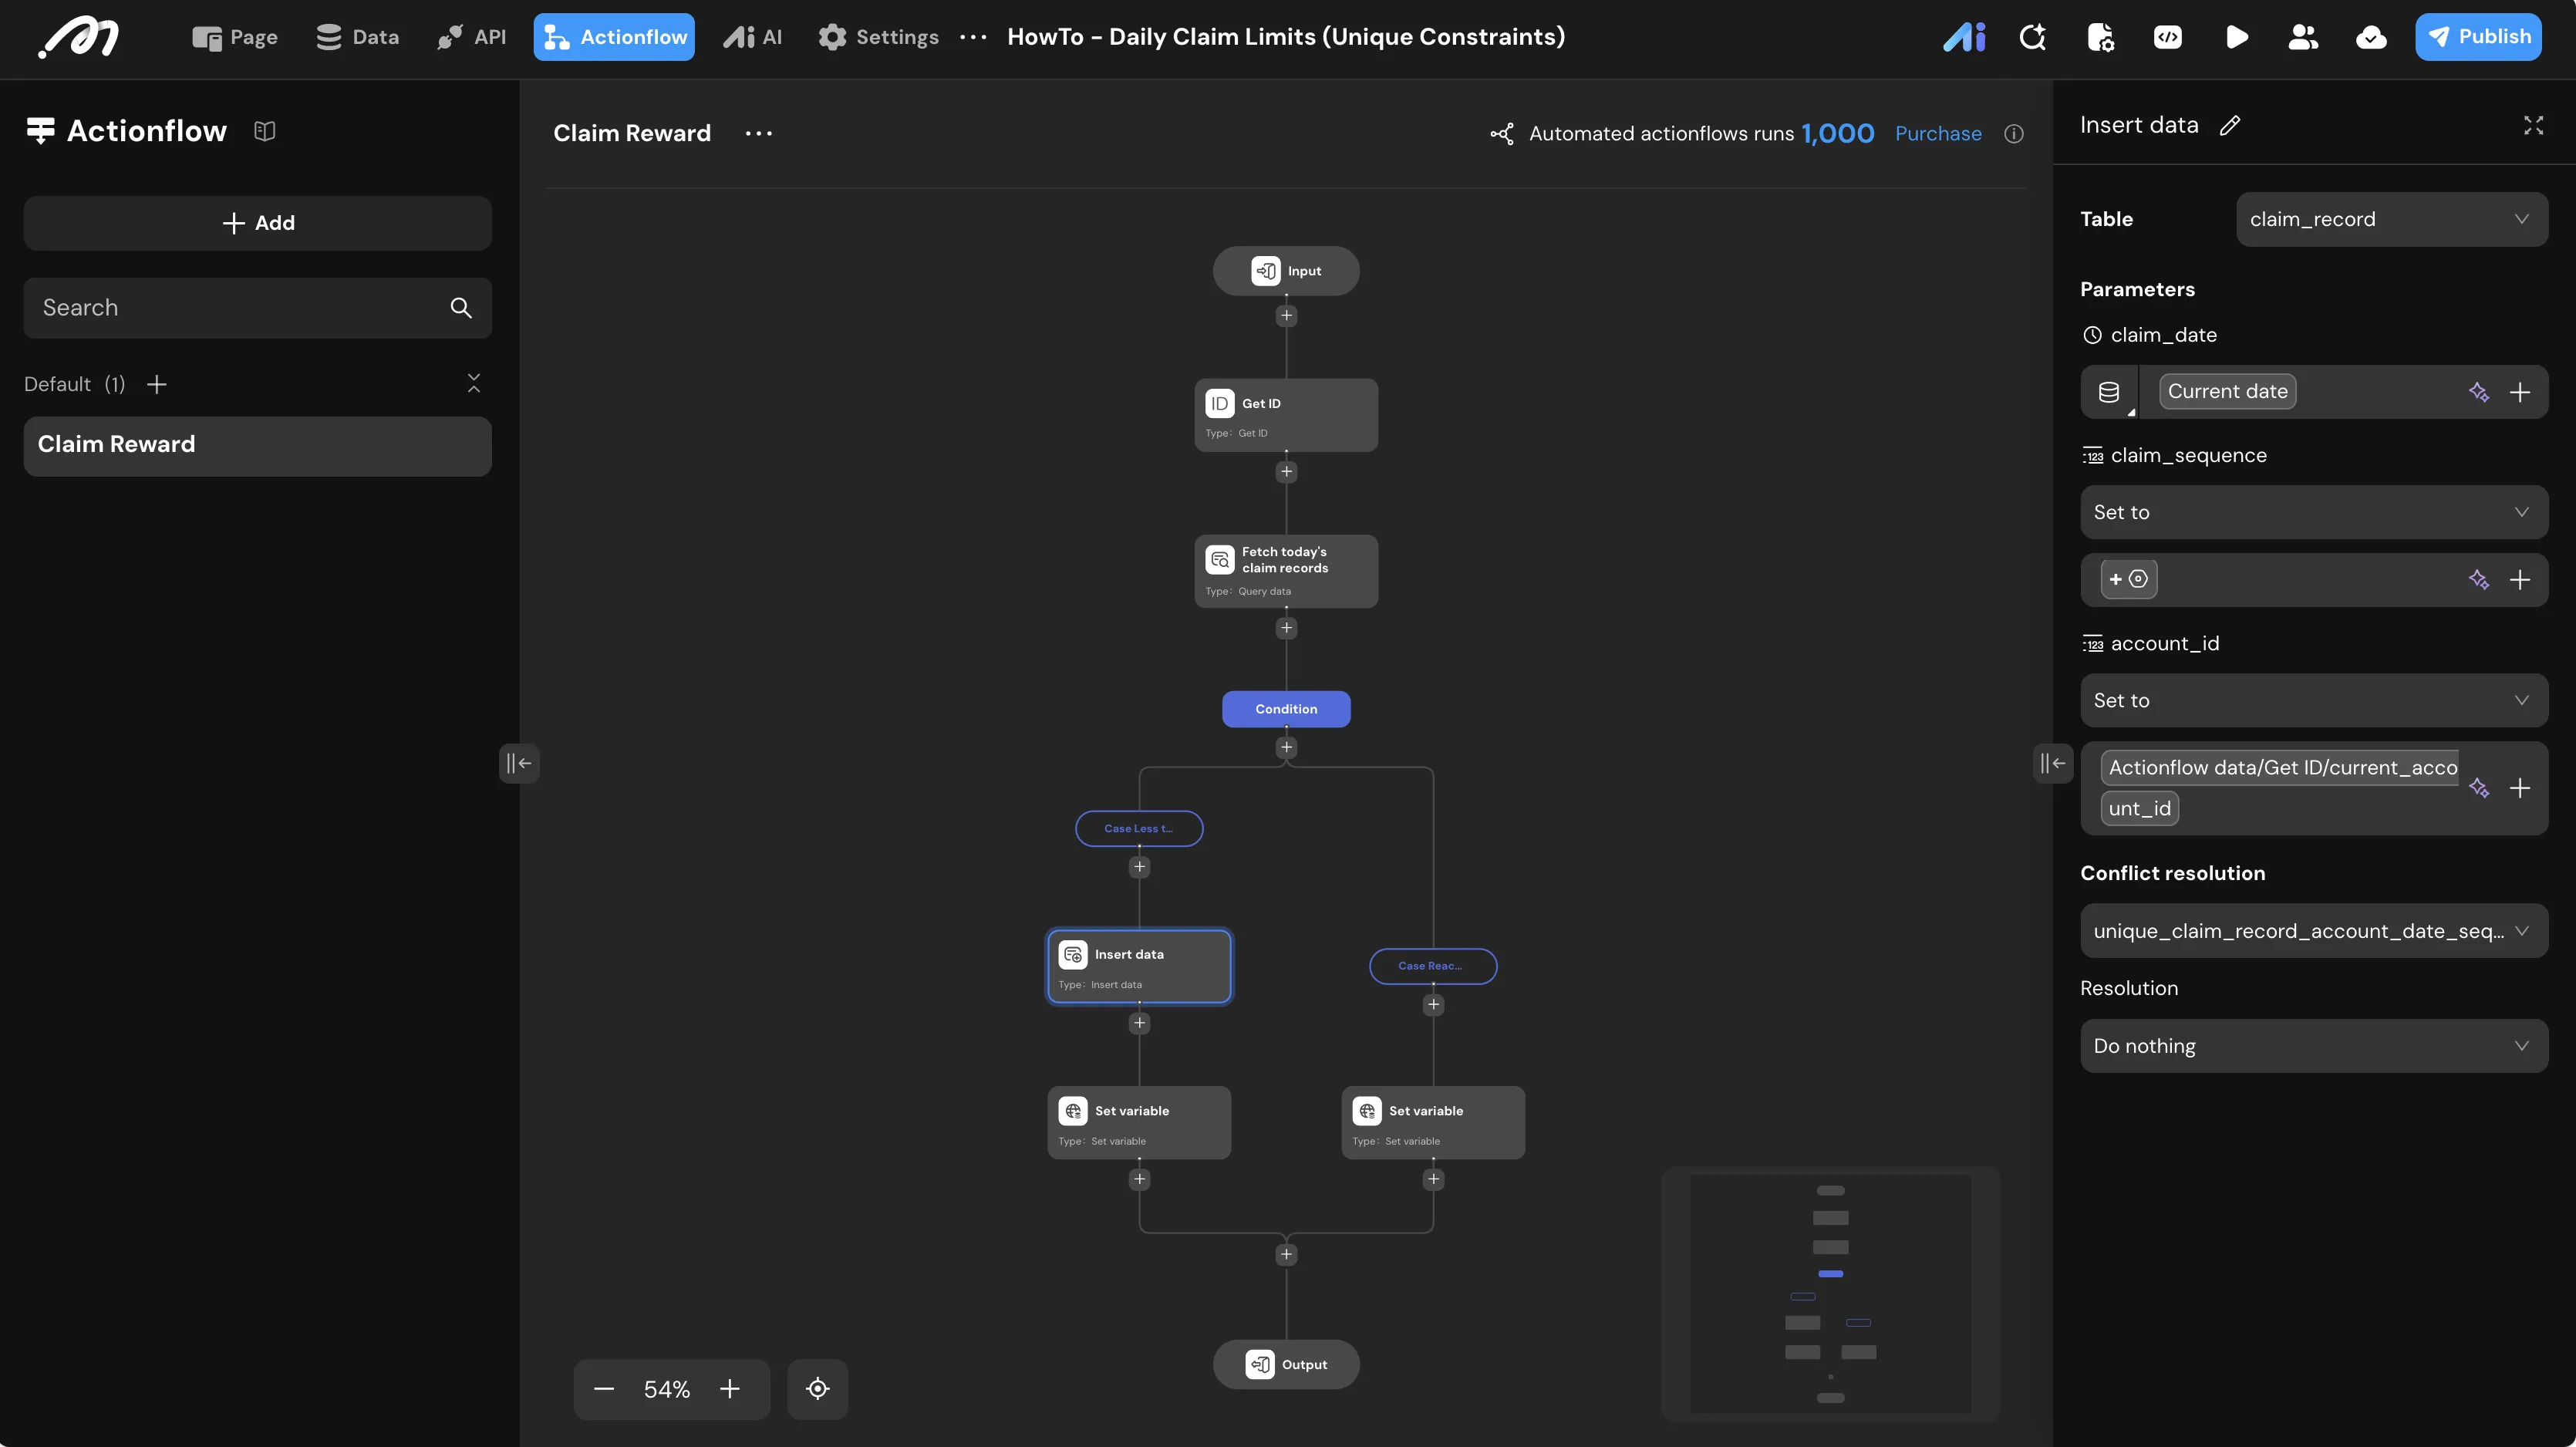Open the Resolution Do nothing dropdown
Screen dimensions: 2576x1447
tap(2313, 1046)
